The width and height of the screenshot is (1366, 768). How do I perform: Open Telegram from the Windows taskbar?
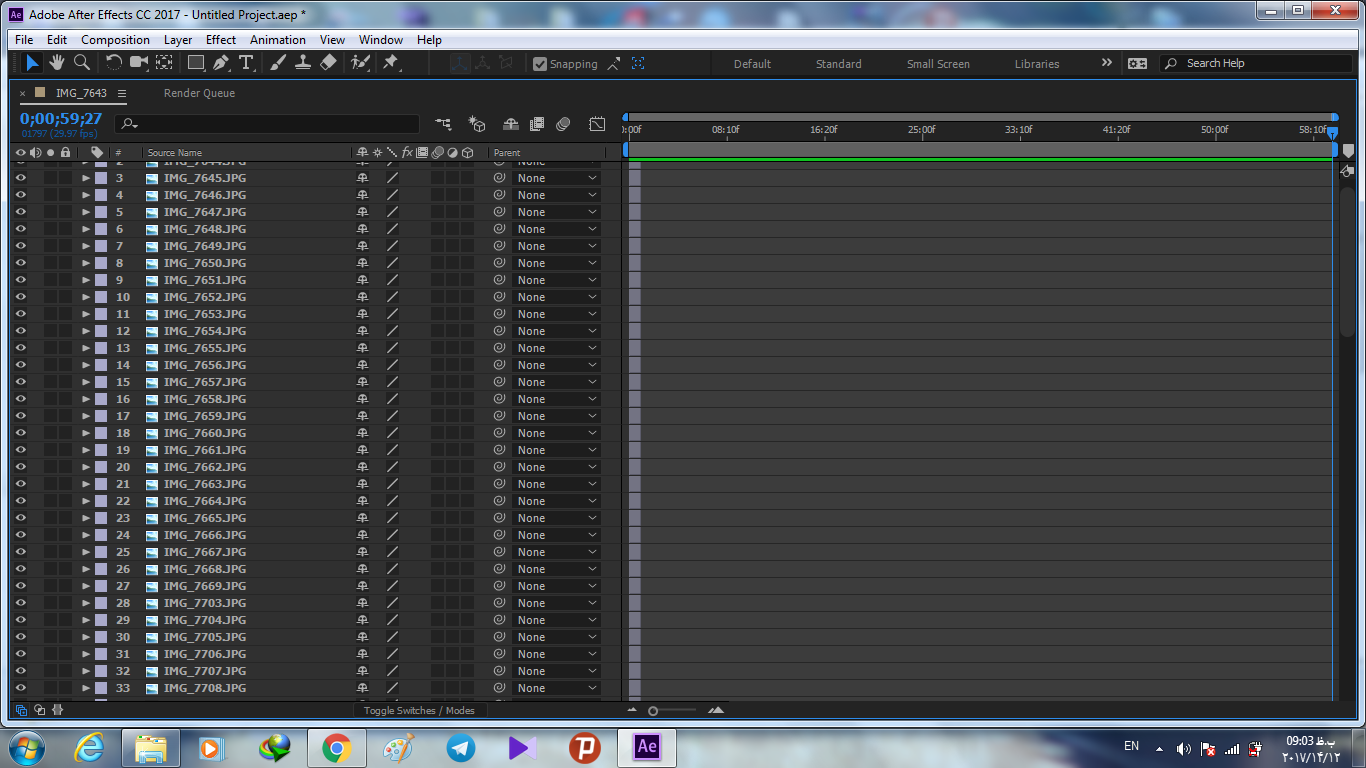461,747
